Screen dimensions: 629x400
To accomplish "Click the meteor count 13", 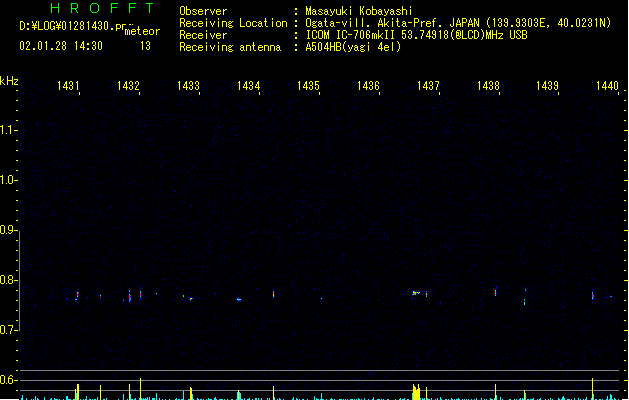I will click(x=145, y=46).
